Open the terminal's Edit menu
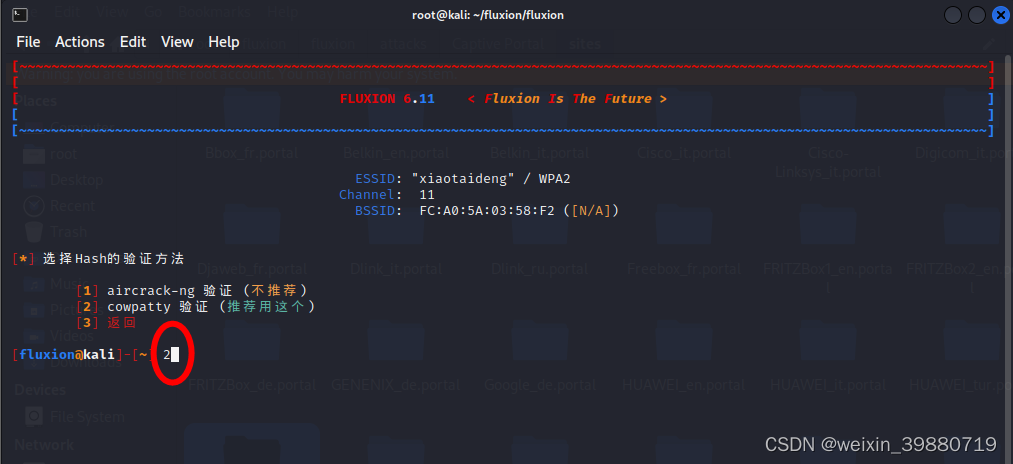 pyautogui.click(x=132, y=42)
